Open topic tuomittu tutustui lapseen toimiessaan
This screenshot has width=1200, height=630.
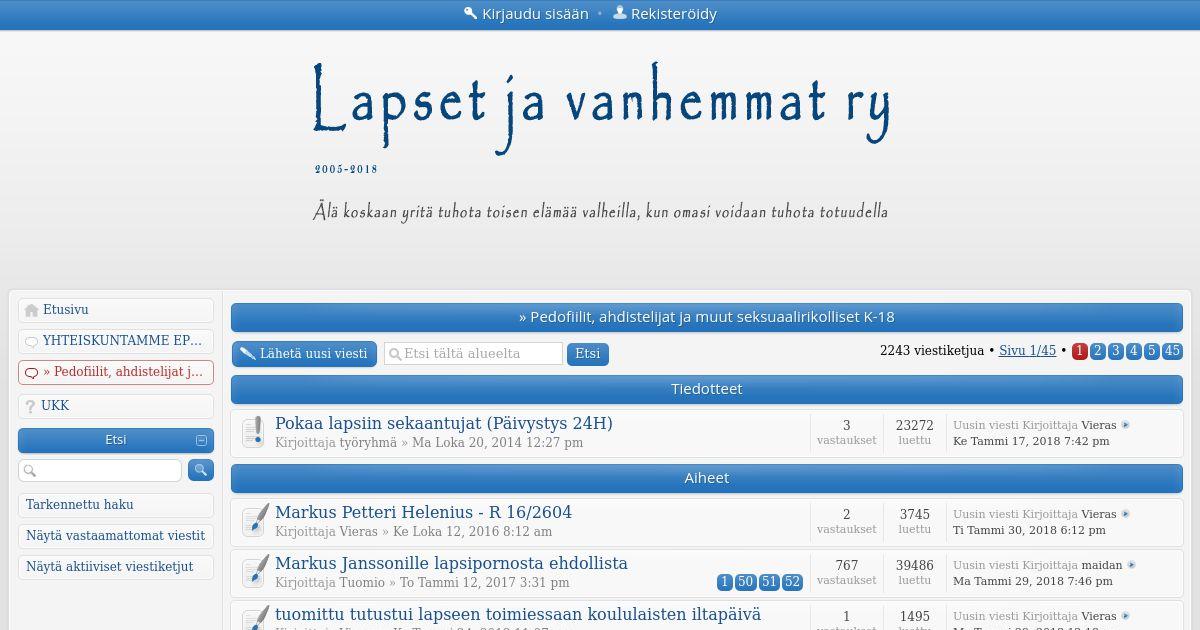[518, 614]
